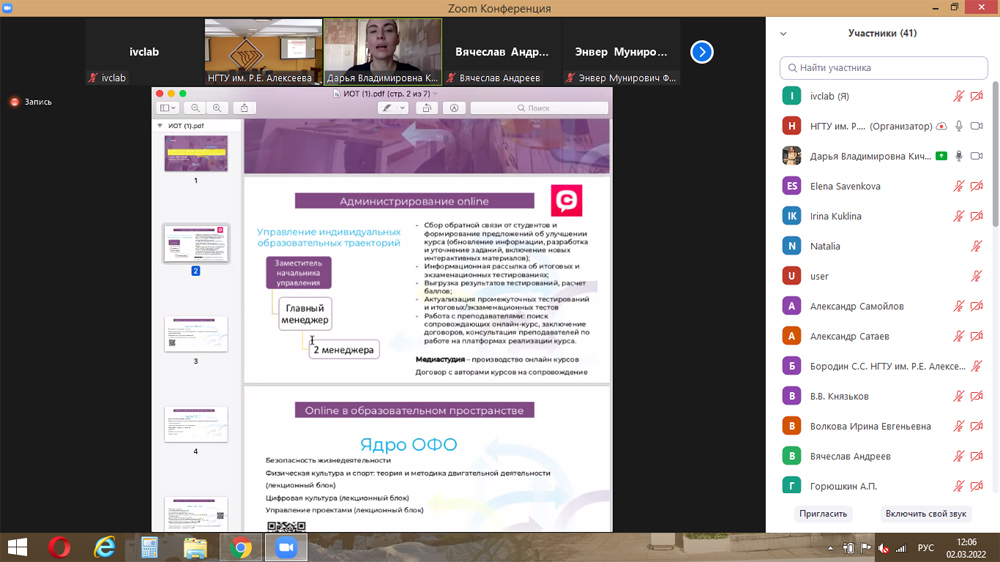Click green screen-share icon for Дарья Владимировна

tap(941, 156)
